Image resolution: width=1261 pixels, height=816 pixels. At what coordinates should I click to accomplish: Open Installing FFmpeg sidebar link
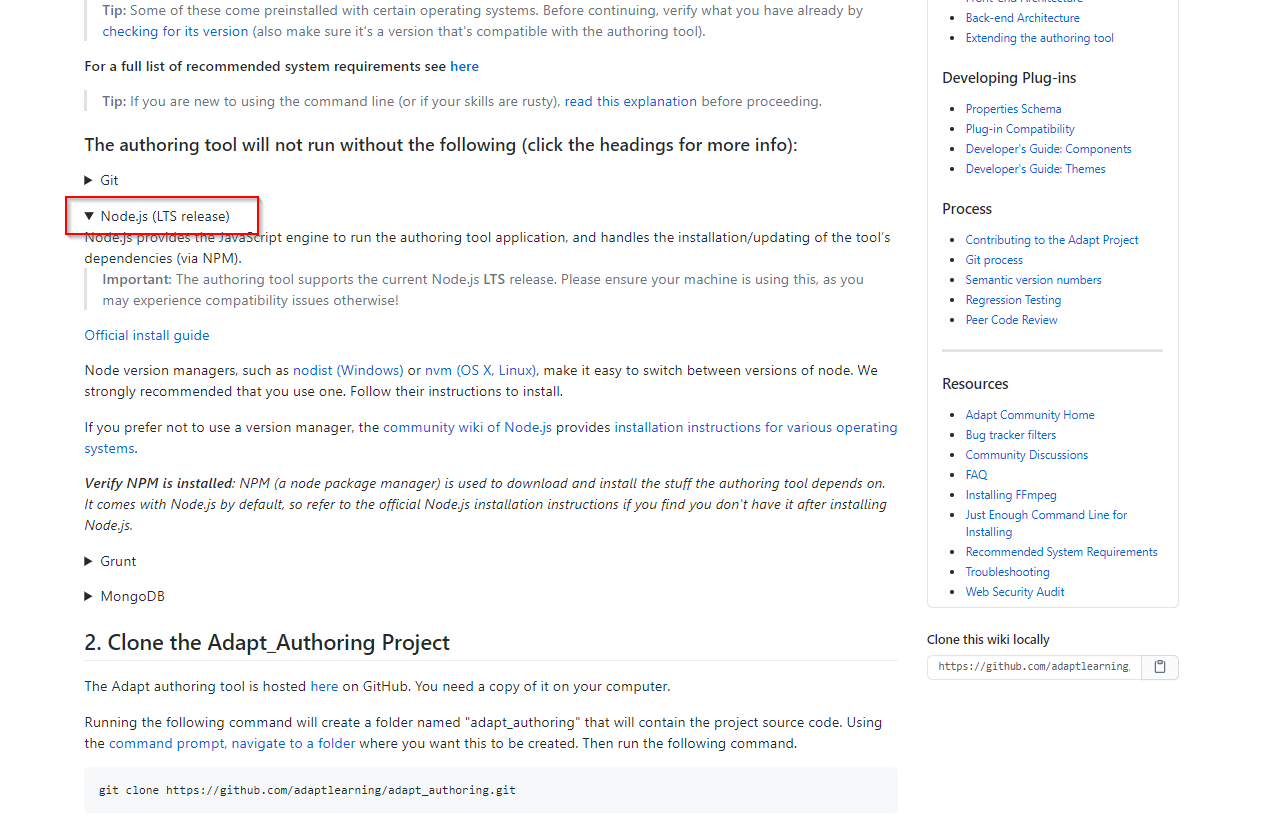1011,495
